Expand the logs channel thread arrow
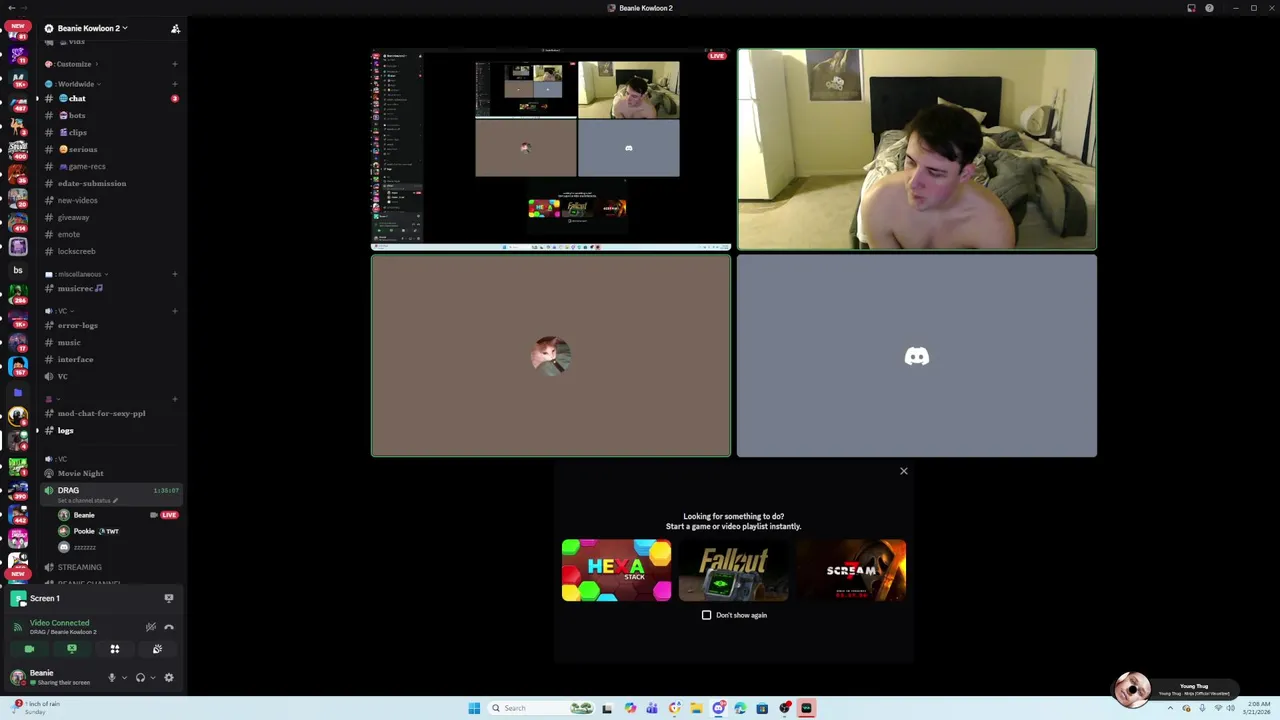Image resolution: width=1280 pixels, height=720 pixels. coord(38,430)
